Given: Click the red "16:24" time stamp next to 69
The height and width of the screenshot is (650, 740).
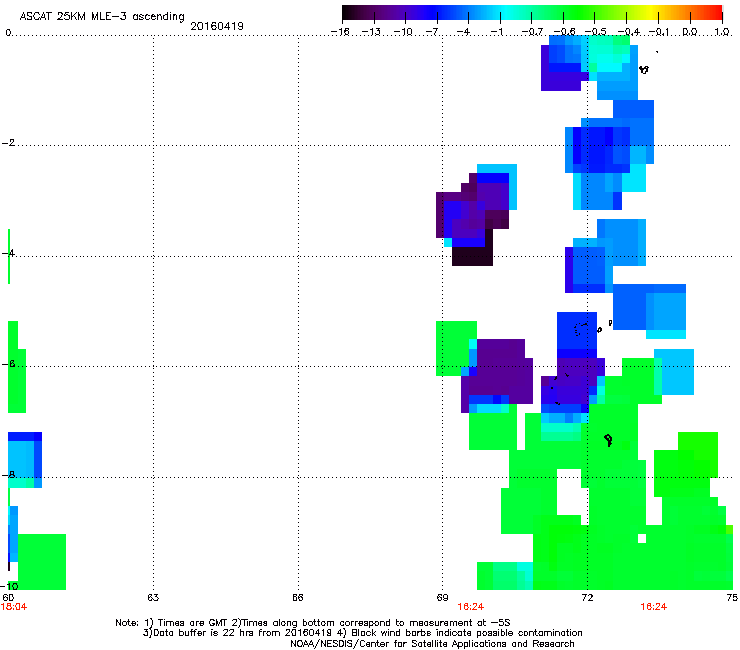Looking at the screenshot, I should pyautogui.click(x=471, y=607).
